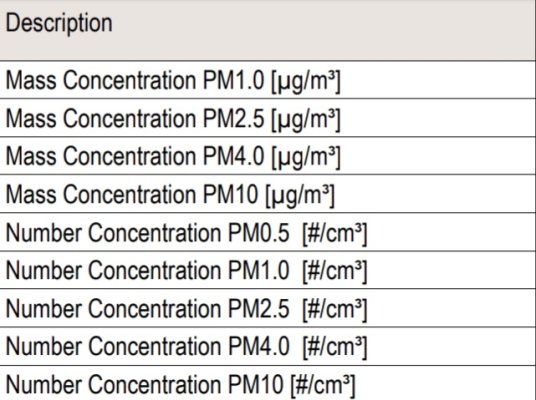Select the Mass Concentration PM10 row
The width and height of the screenshot is (536, 400).
tap(268, 194)
